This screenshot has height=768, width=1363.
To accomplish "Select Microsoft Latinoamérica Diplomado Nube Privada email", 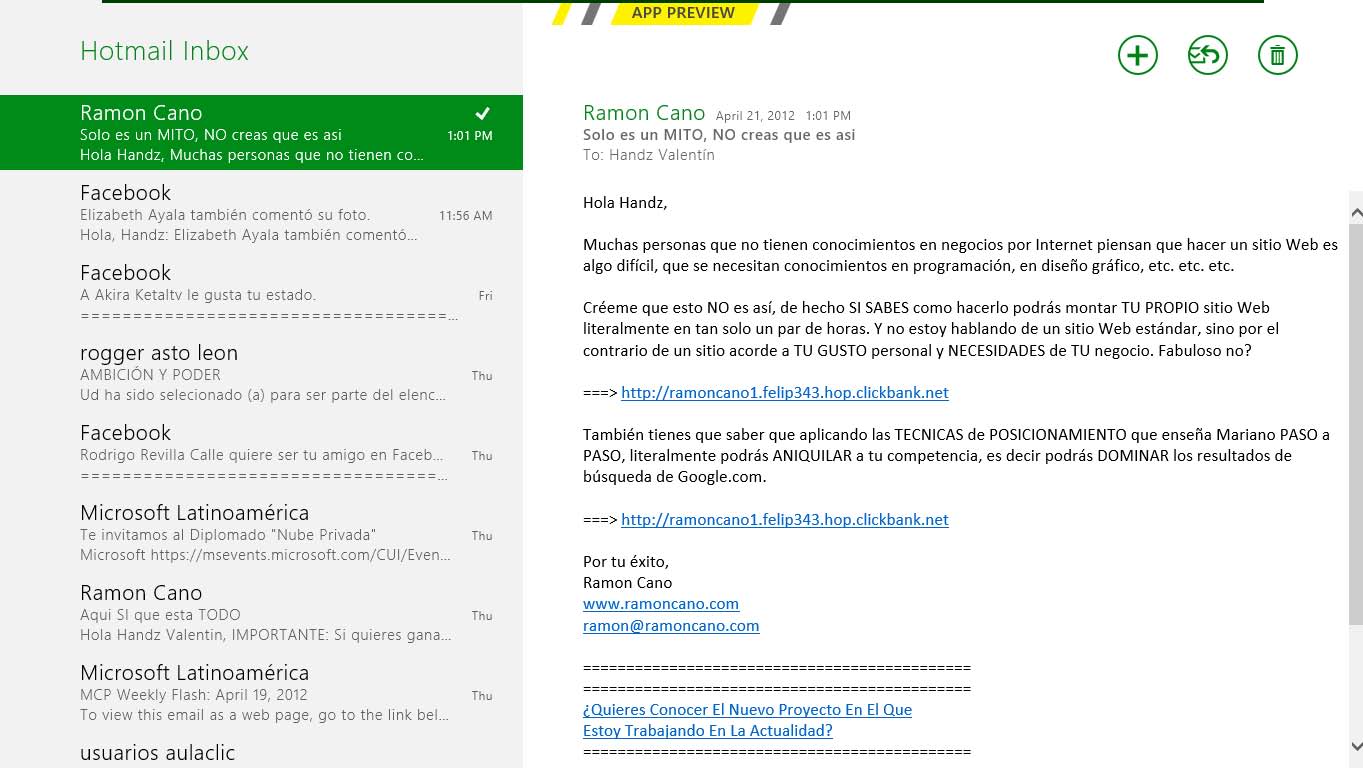I will point(261,532).
